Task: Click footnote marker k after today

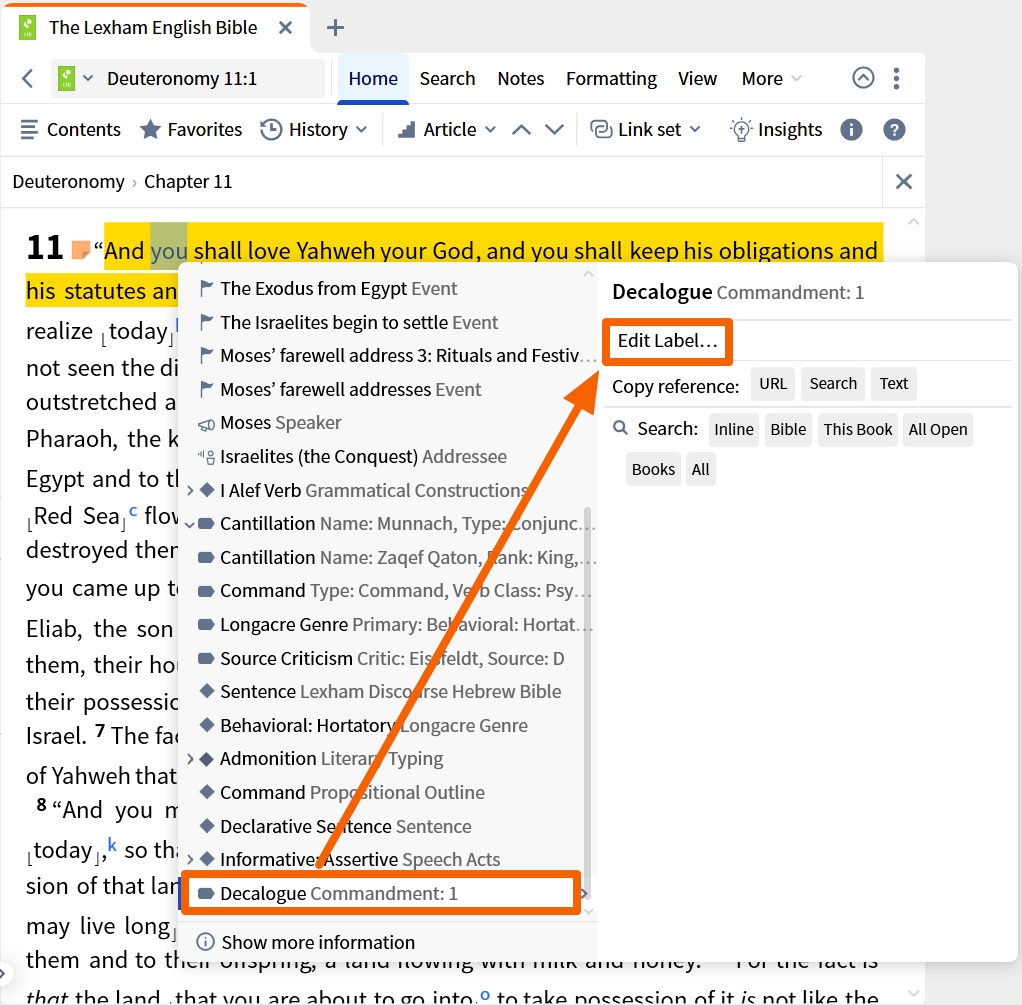Action: (112, 845)
